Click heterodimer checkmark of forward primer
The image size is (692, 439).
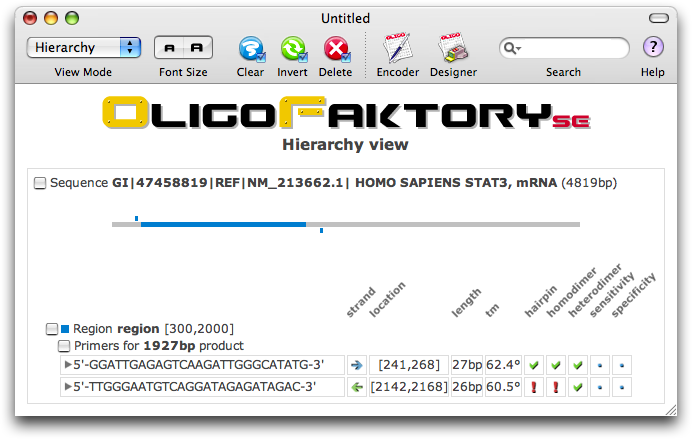tap(578, 365)
